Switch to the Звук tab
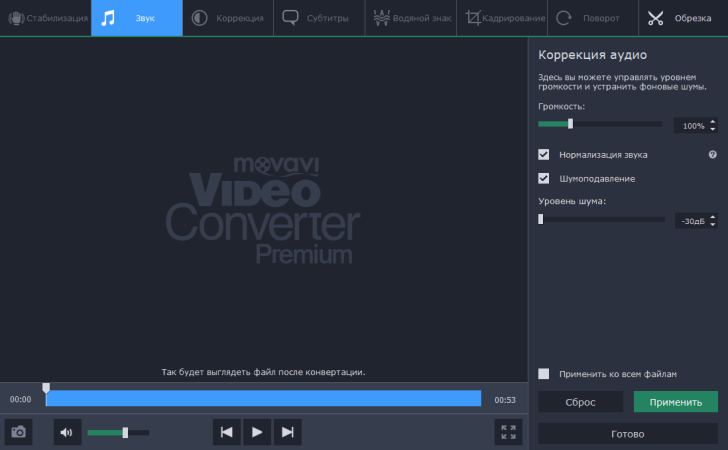This screenshot has height=450, width=728. (x=137, y=18)
